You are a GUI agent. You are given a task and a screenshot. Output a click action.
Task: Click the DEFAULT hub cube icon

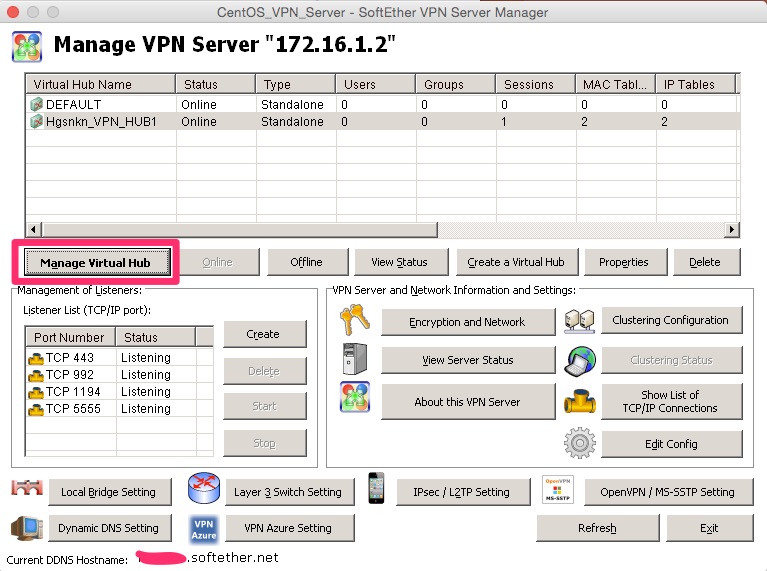36,104
